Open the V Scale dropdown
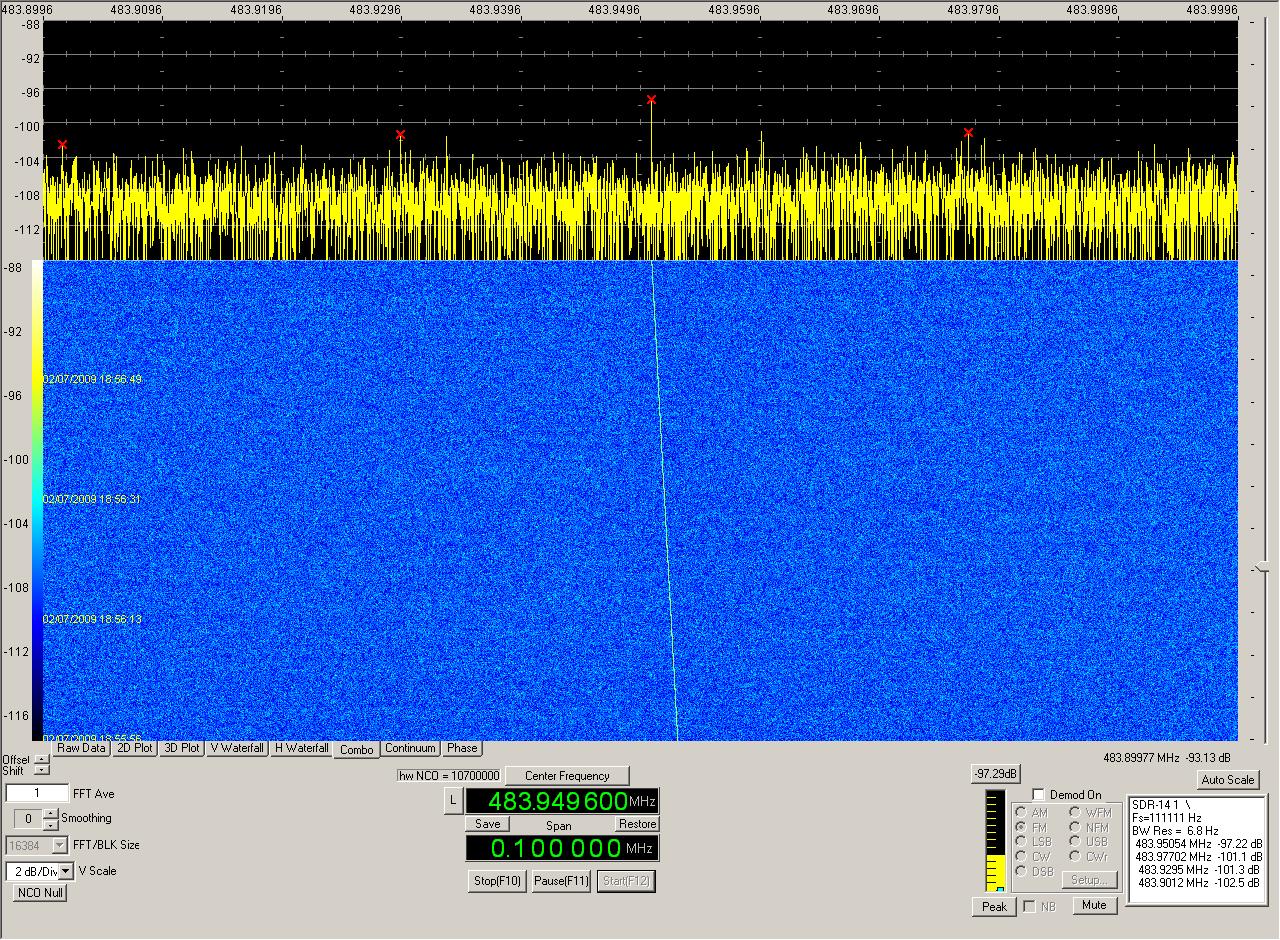The image size is (1280, 940). pos(66,871)
